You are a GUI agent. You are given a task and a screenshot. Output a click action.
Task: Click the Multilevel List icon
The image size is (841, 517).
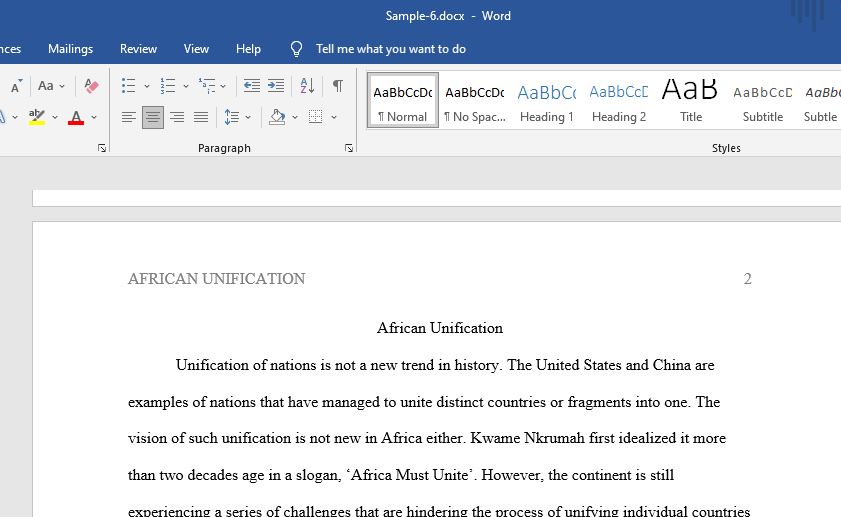tap(207, 86)
